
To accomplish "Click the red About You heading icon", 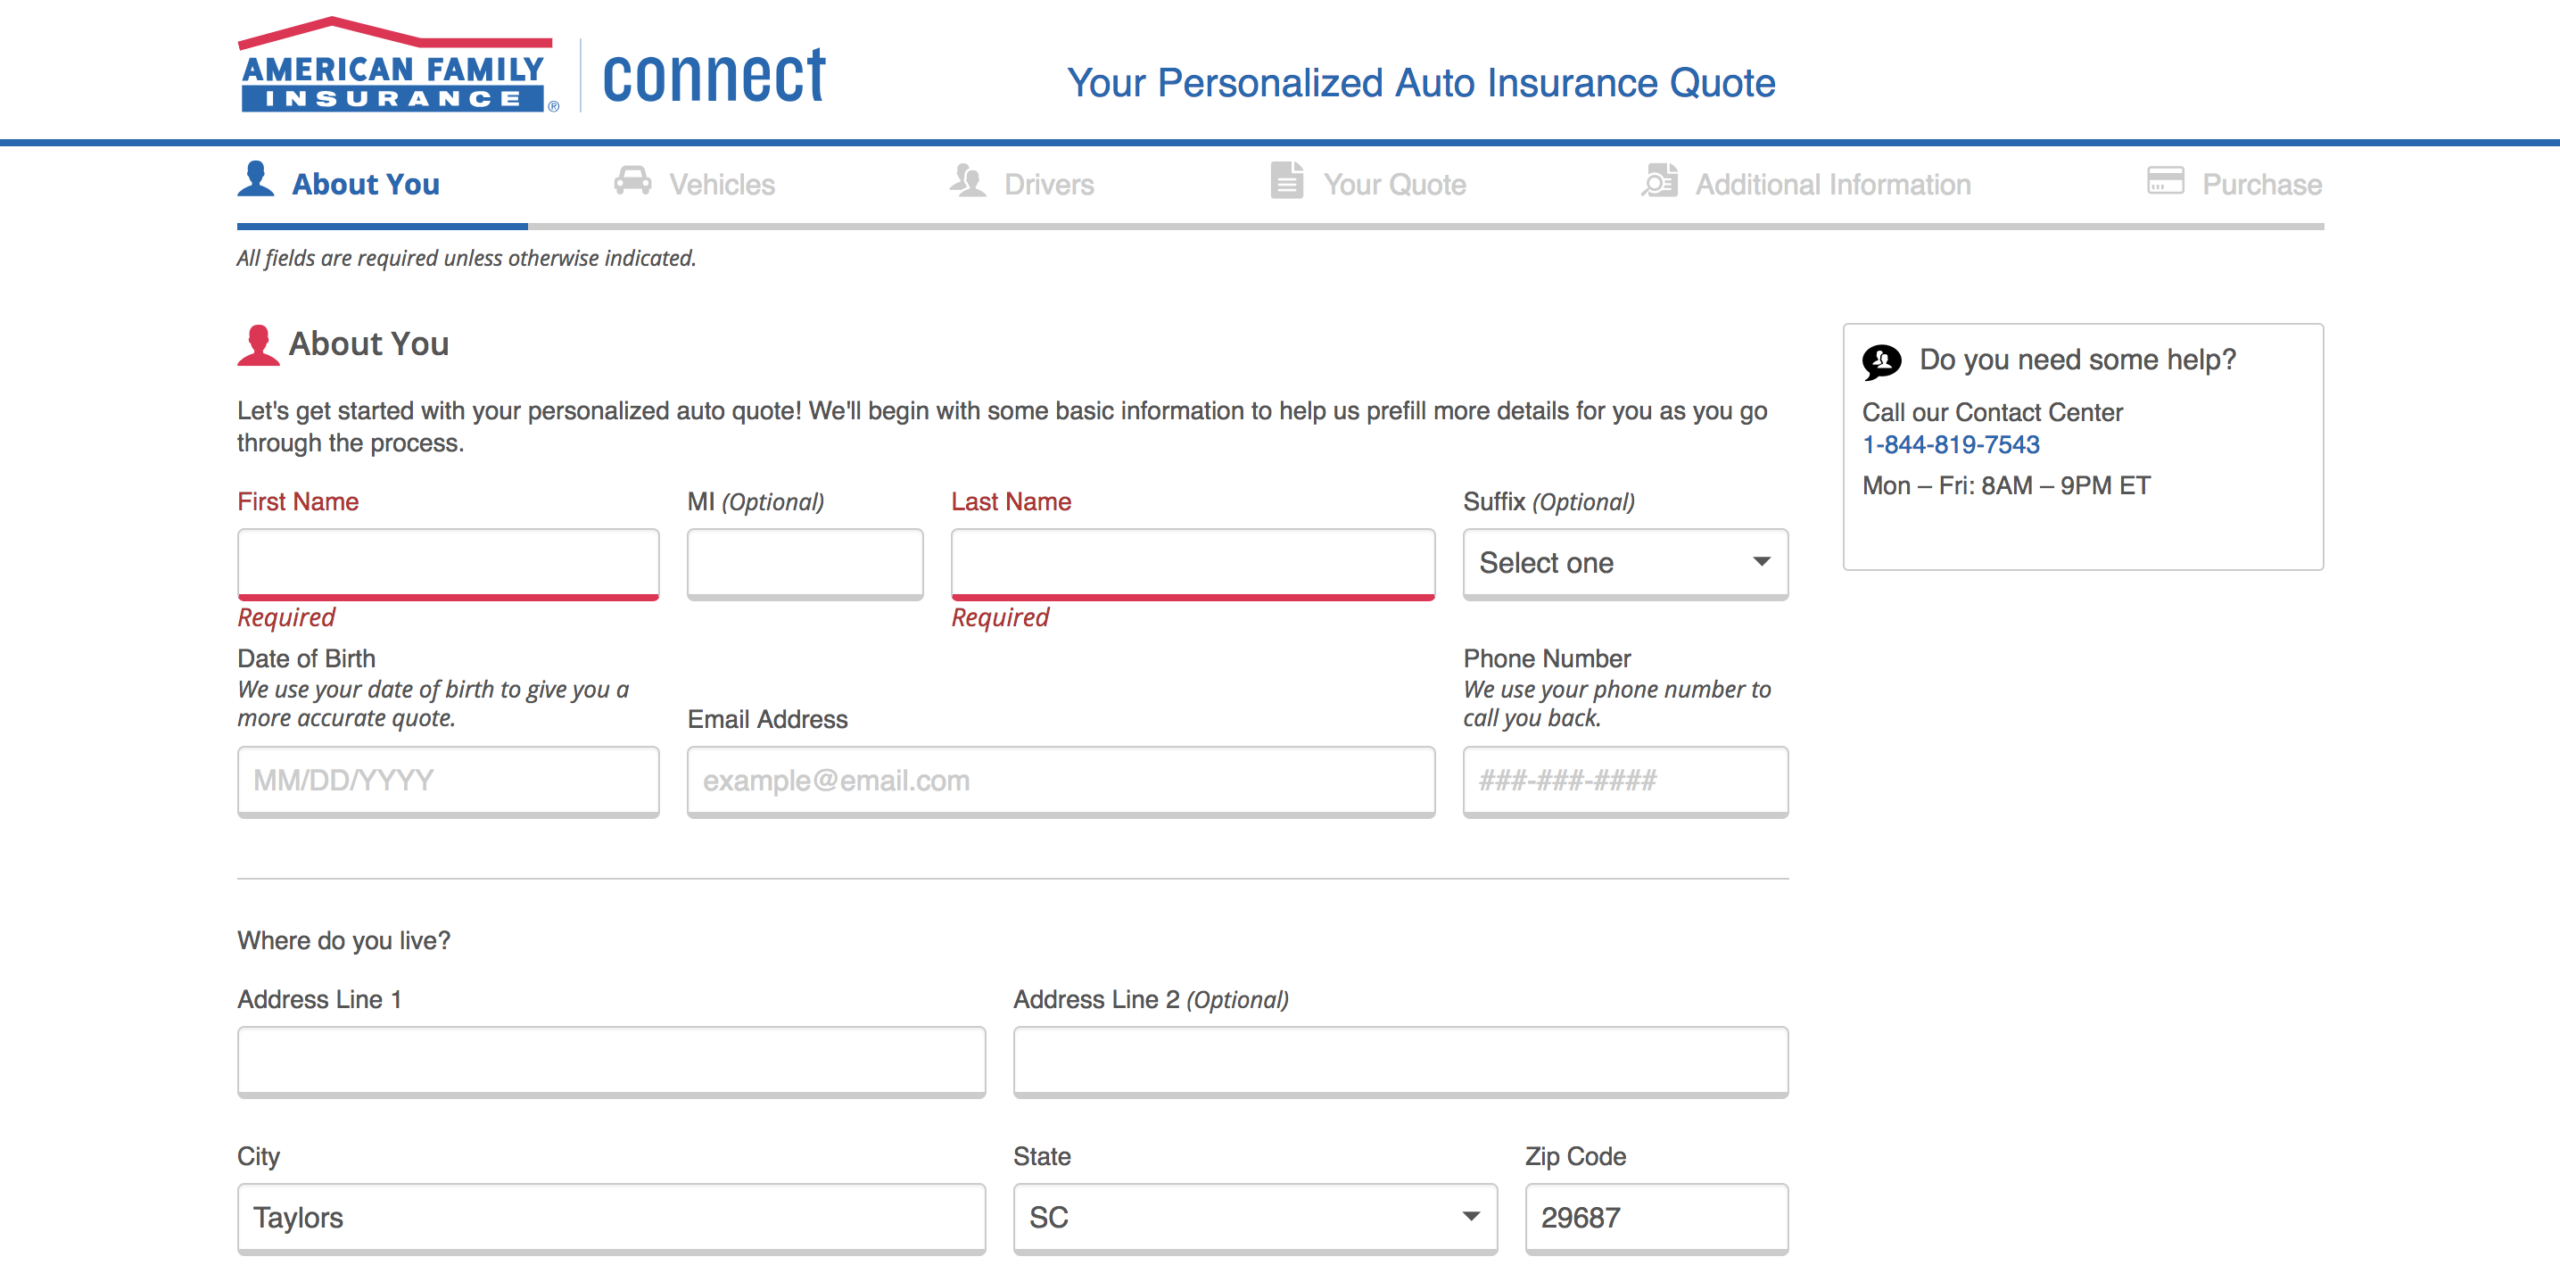I will coord(258,345).
